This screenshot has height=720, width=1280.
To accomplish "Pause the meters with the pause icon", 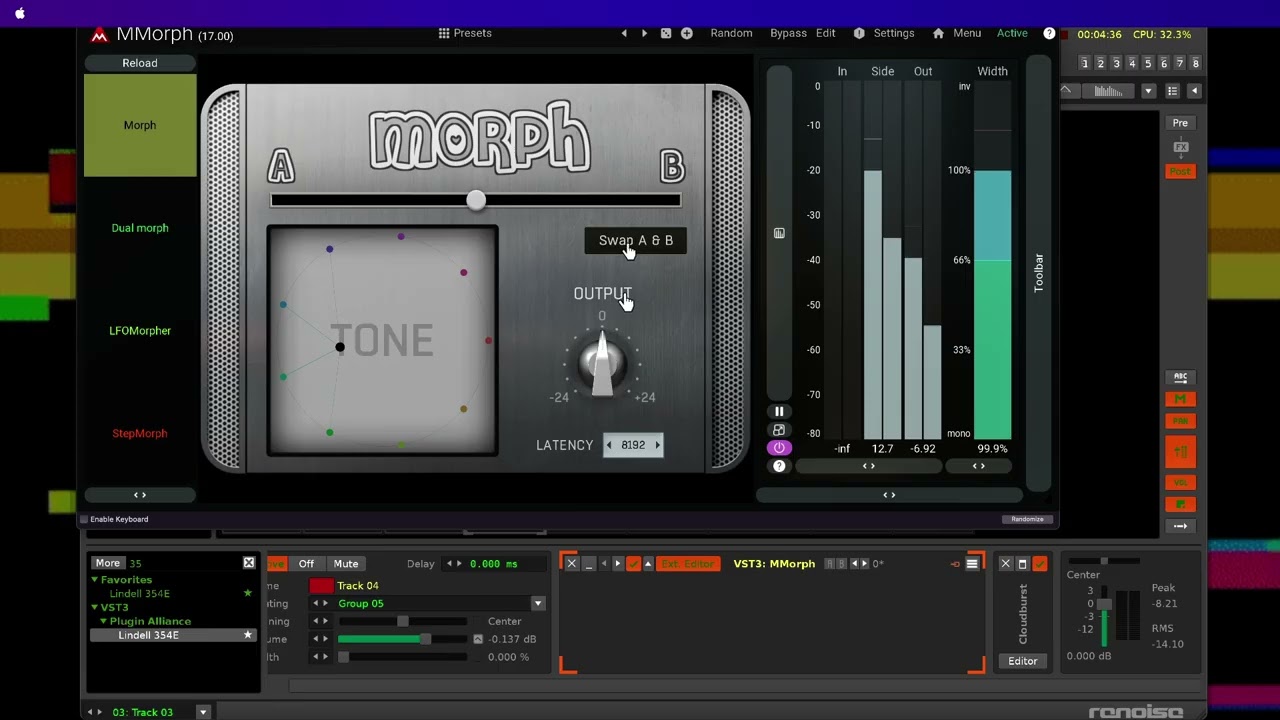I will click(x=779, y=411).
